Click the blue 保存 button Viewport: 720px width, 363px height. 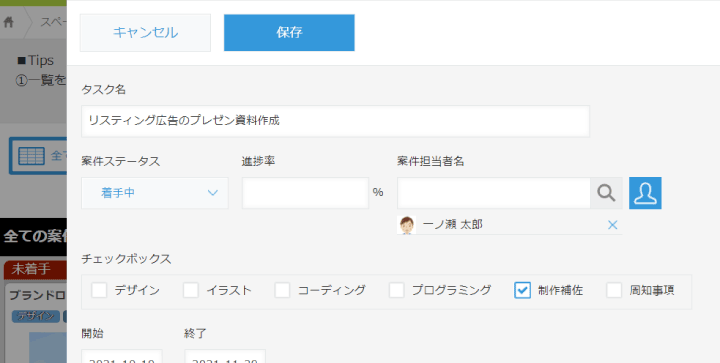(289, 33)
